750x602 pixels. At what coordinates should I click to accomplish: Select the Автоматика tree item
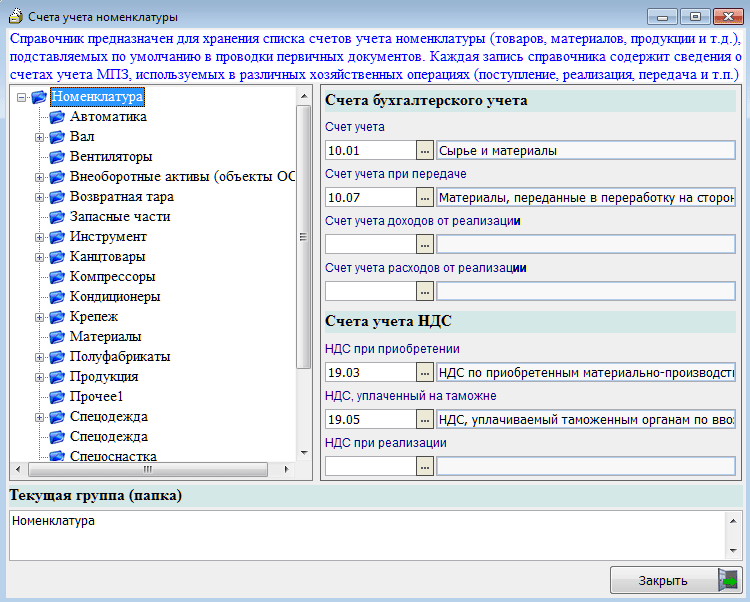[108, 117]
